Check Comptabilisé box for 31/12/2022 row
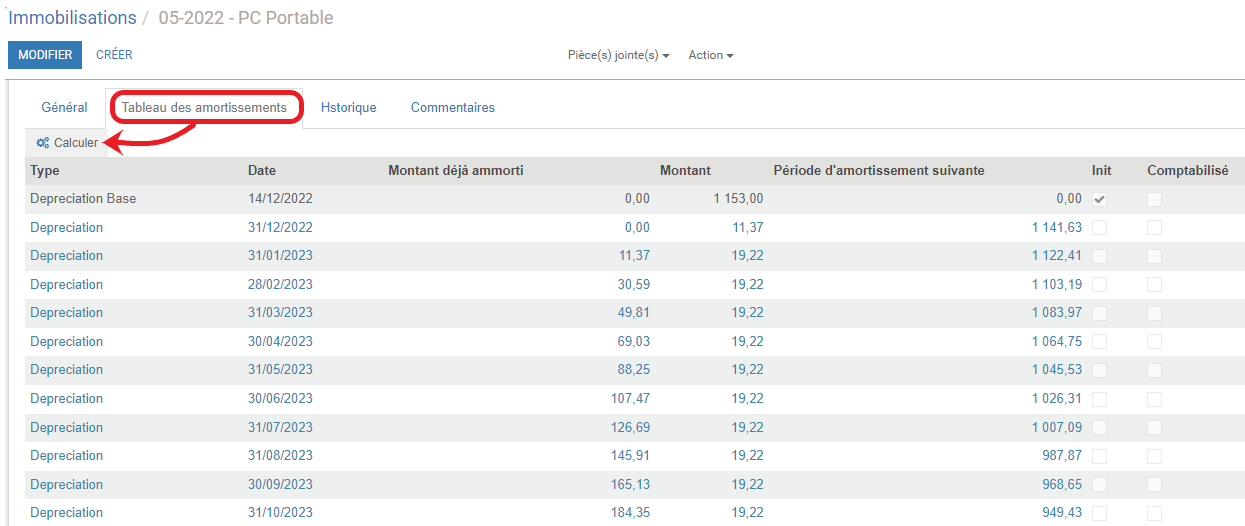The height and width of the screenshot is (526, 1245). [1155, 228]
